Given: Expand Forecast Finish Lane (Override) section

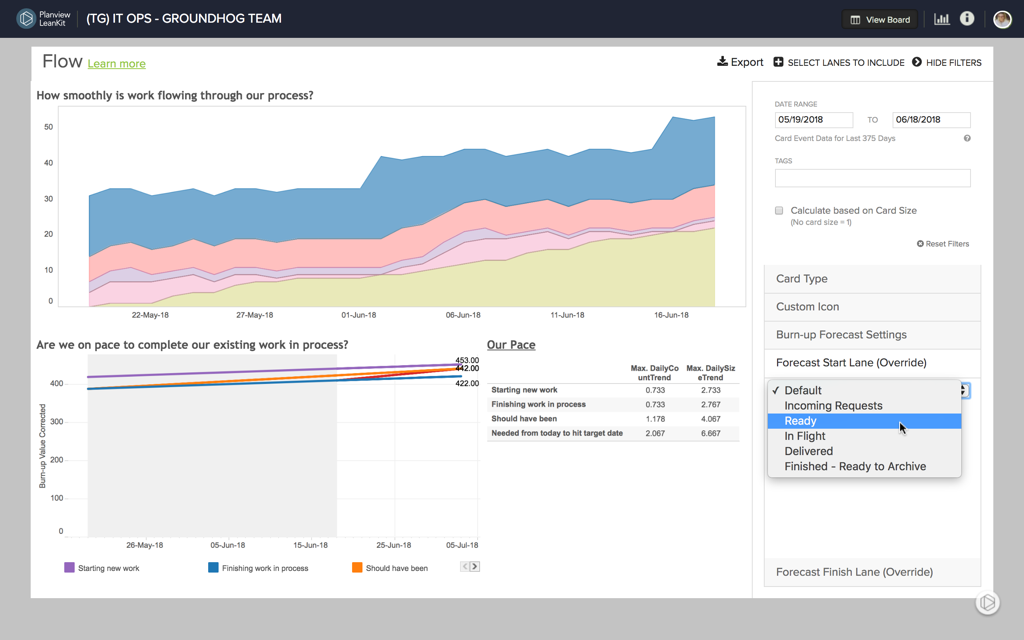Looking at the screenshot, I should click(x=872, y=572).
